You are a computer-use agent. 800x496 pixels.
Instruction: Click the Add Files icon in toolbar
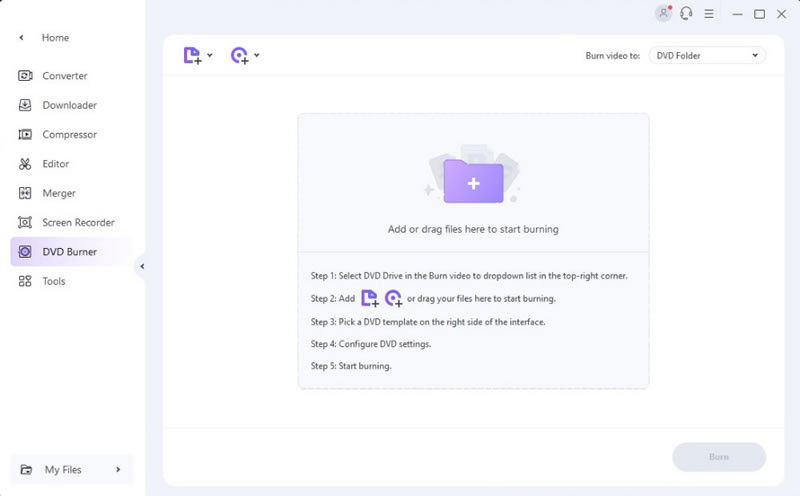192,55
